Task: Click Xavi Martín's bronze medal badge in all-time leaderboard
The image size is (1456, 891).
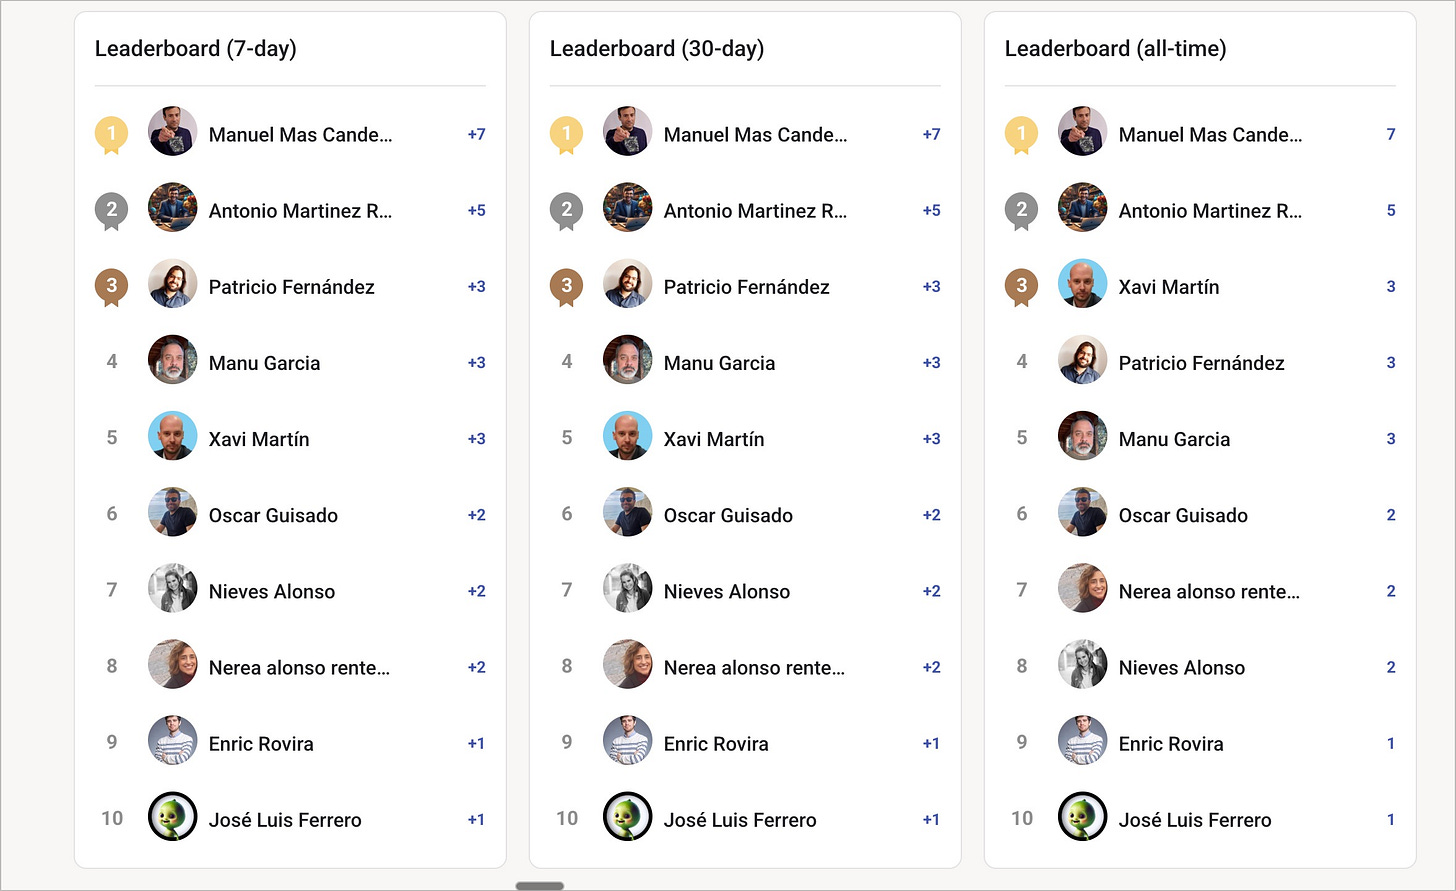Action: 1022,286
